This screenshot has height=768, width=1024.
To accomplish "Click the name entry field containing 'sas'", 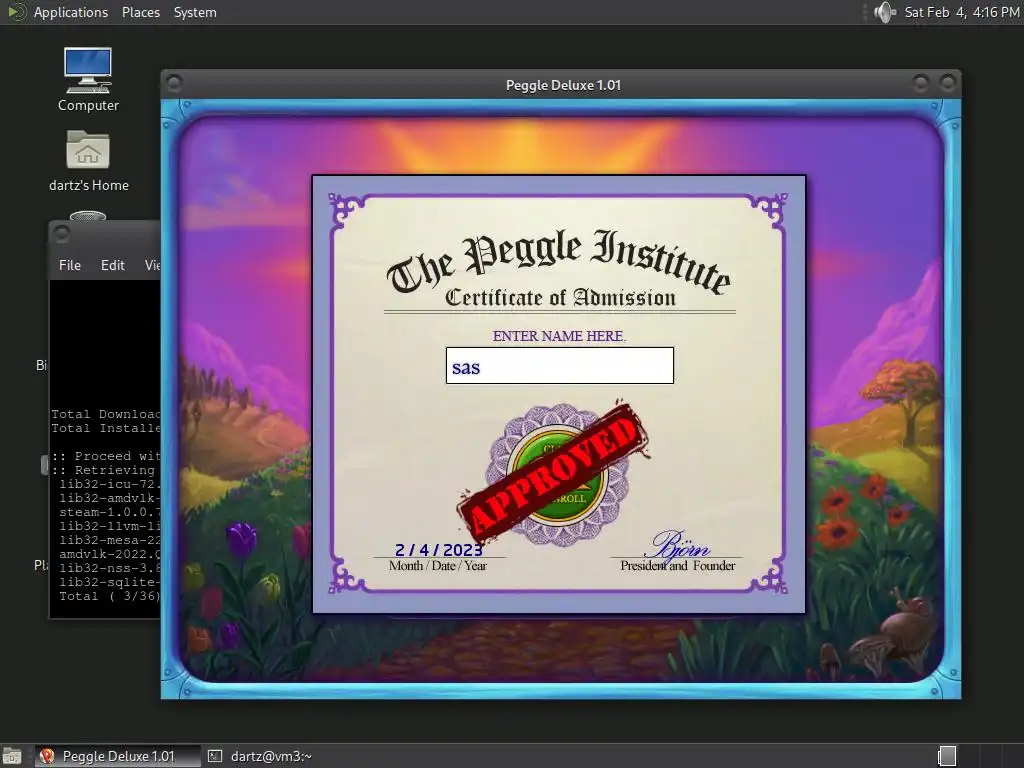I will click(560, 366).
